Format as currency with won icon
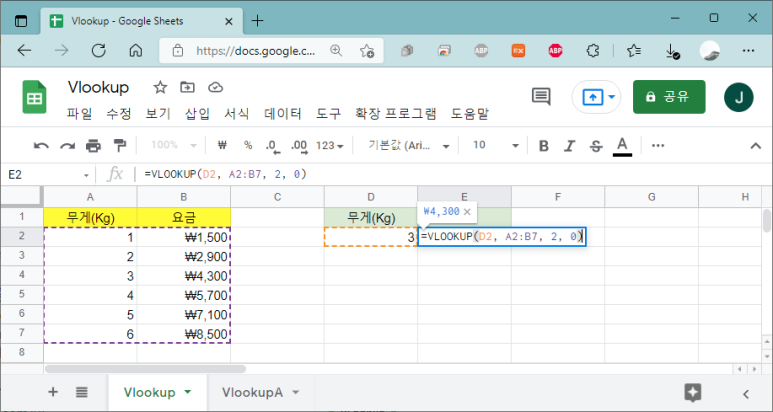The width and height of the screenshot is (773, 412). click(x=222, y=145)
